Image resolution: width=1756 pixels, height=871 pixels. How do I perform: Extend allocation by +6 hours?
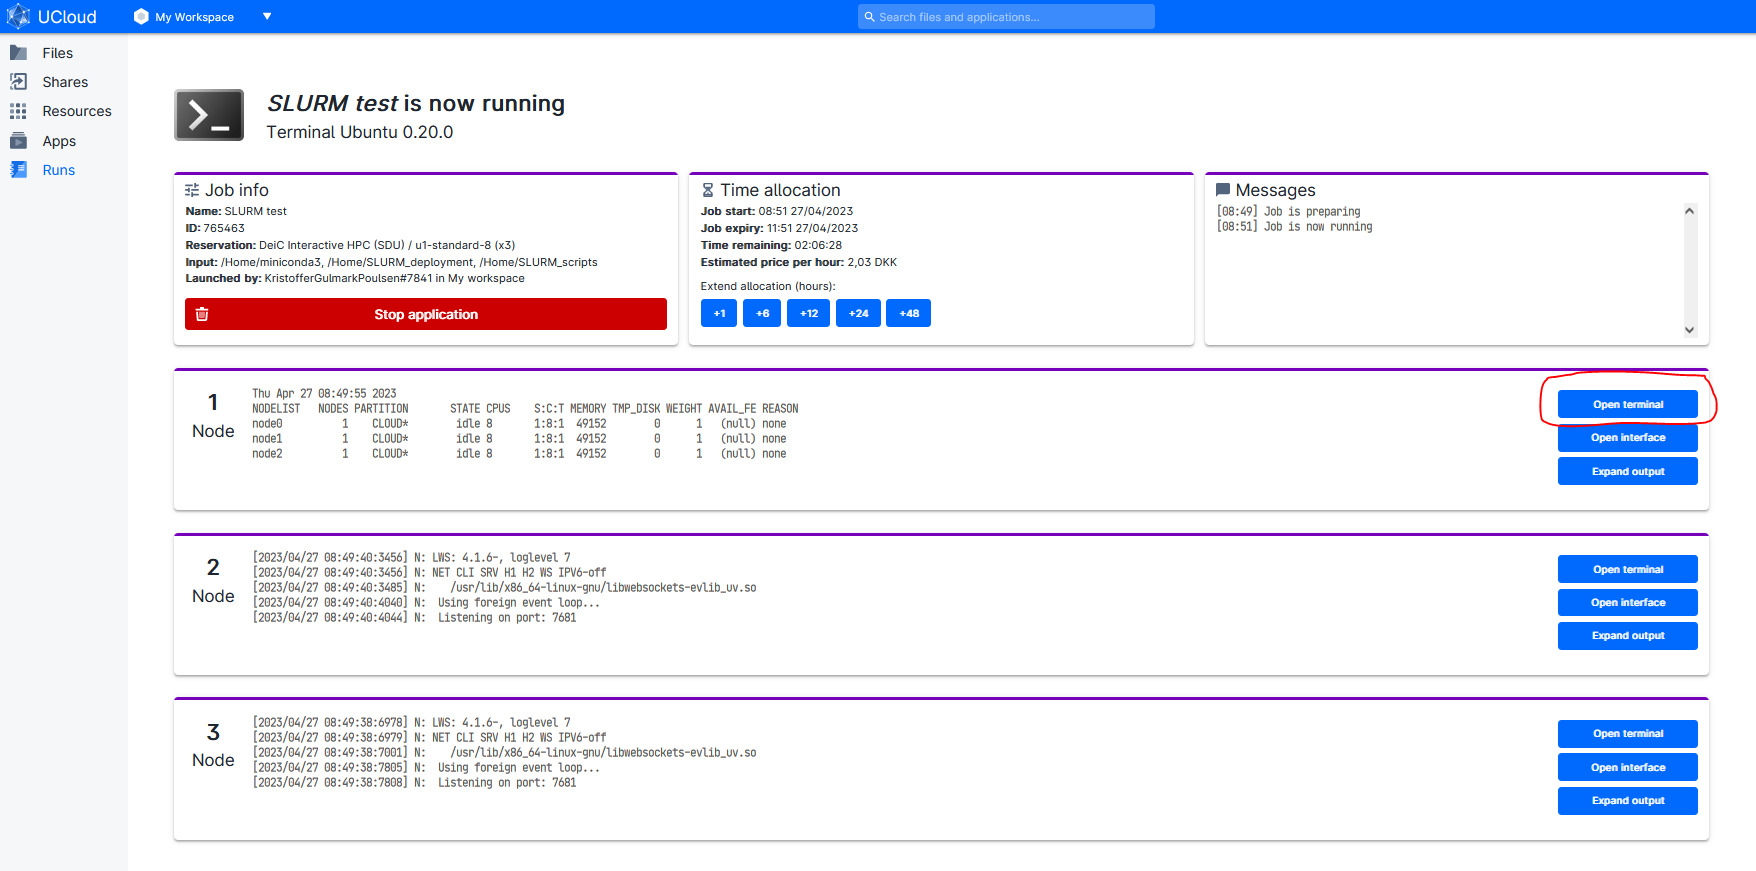click(762, 313)
